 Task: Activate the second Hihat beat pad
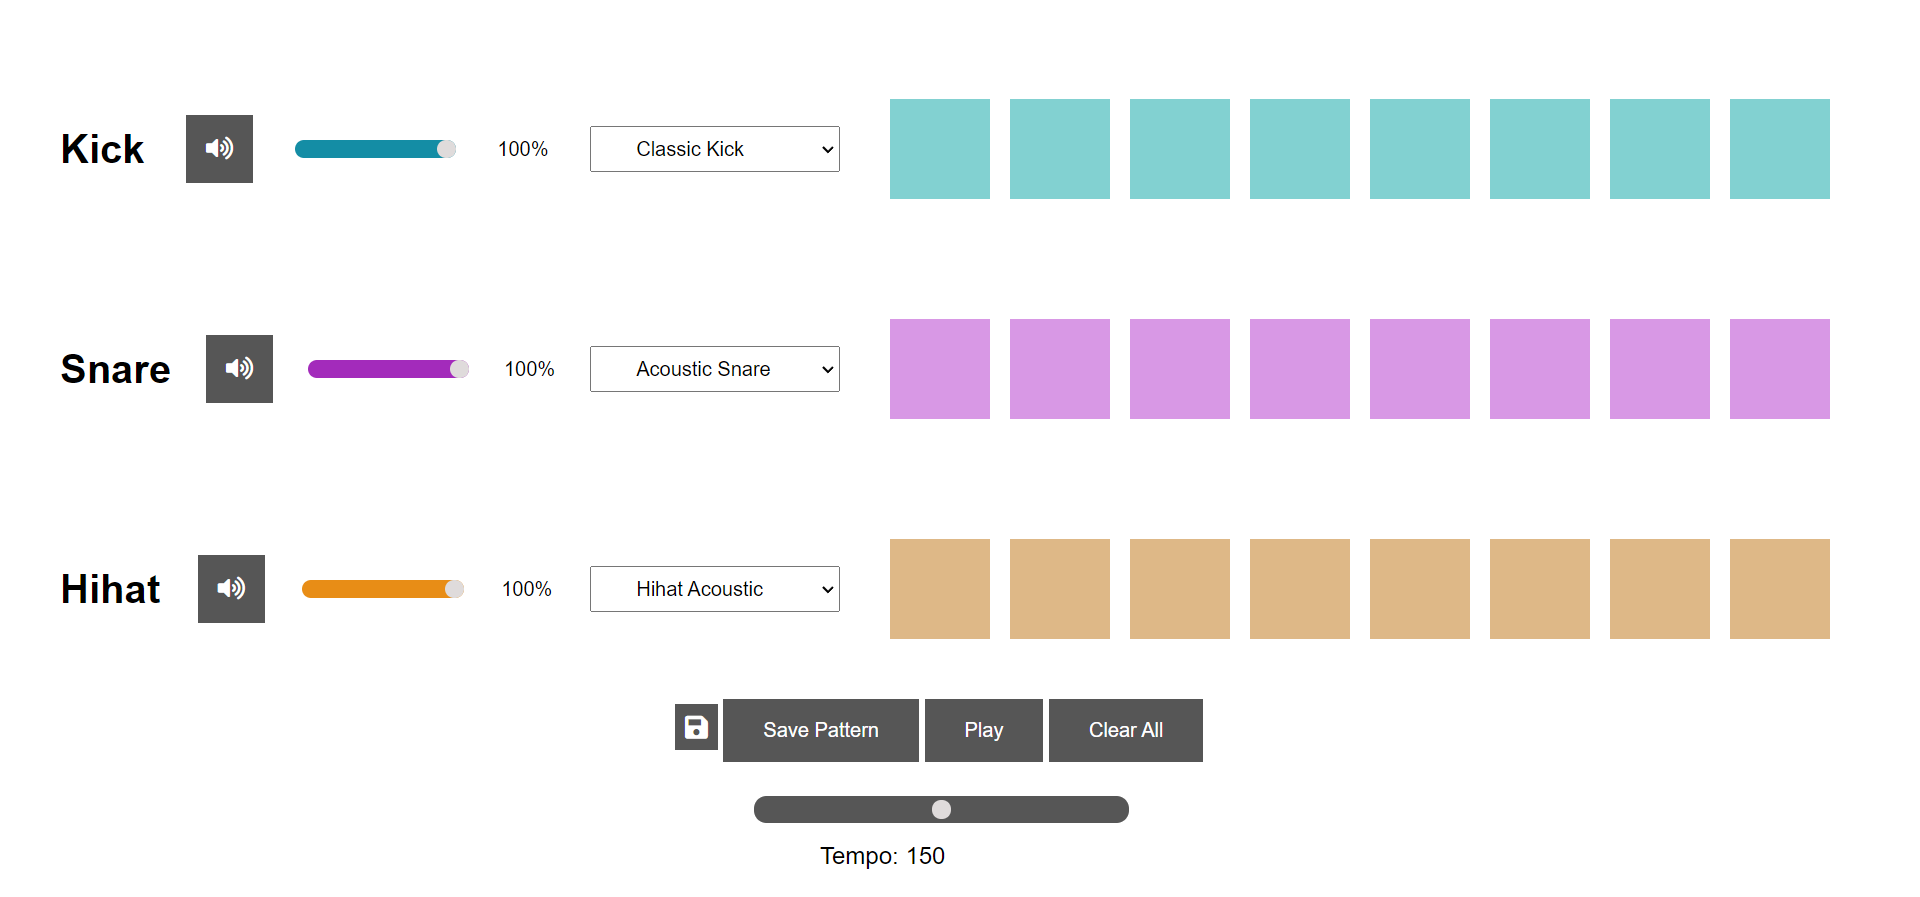[x=1060, y=589]
